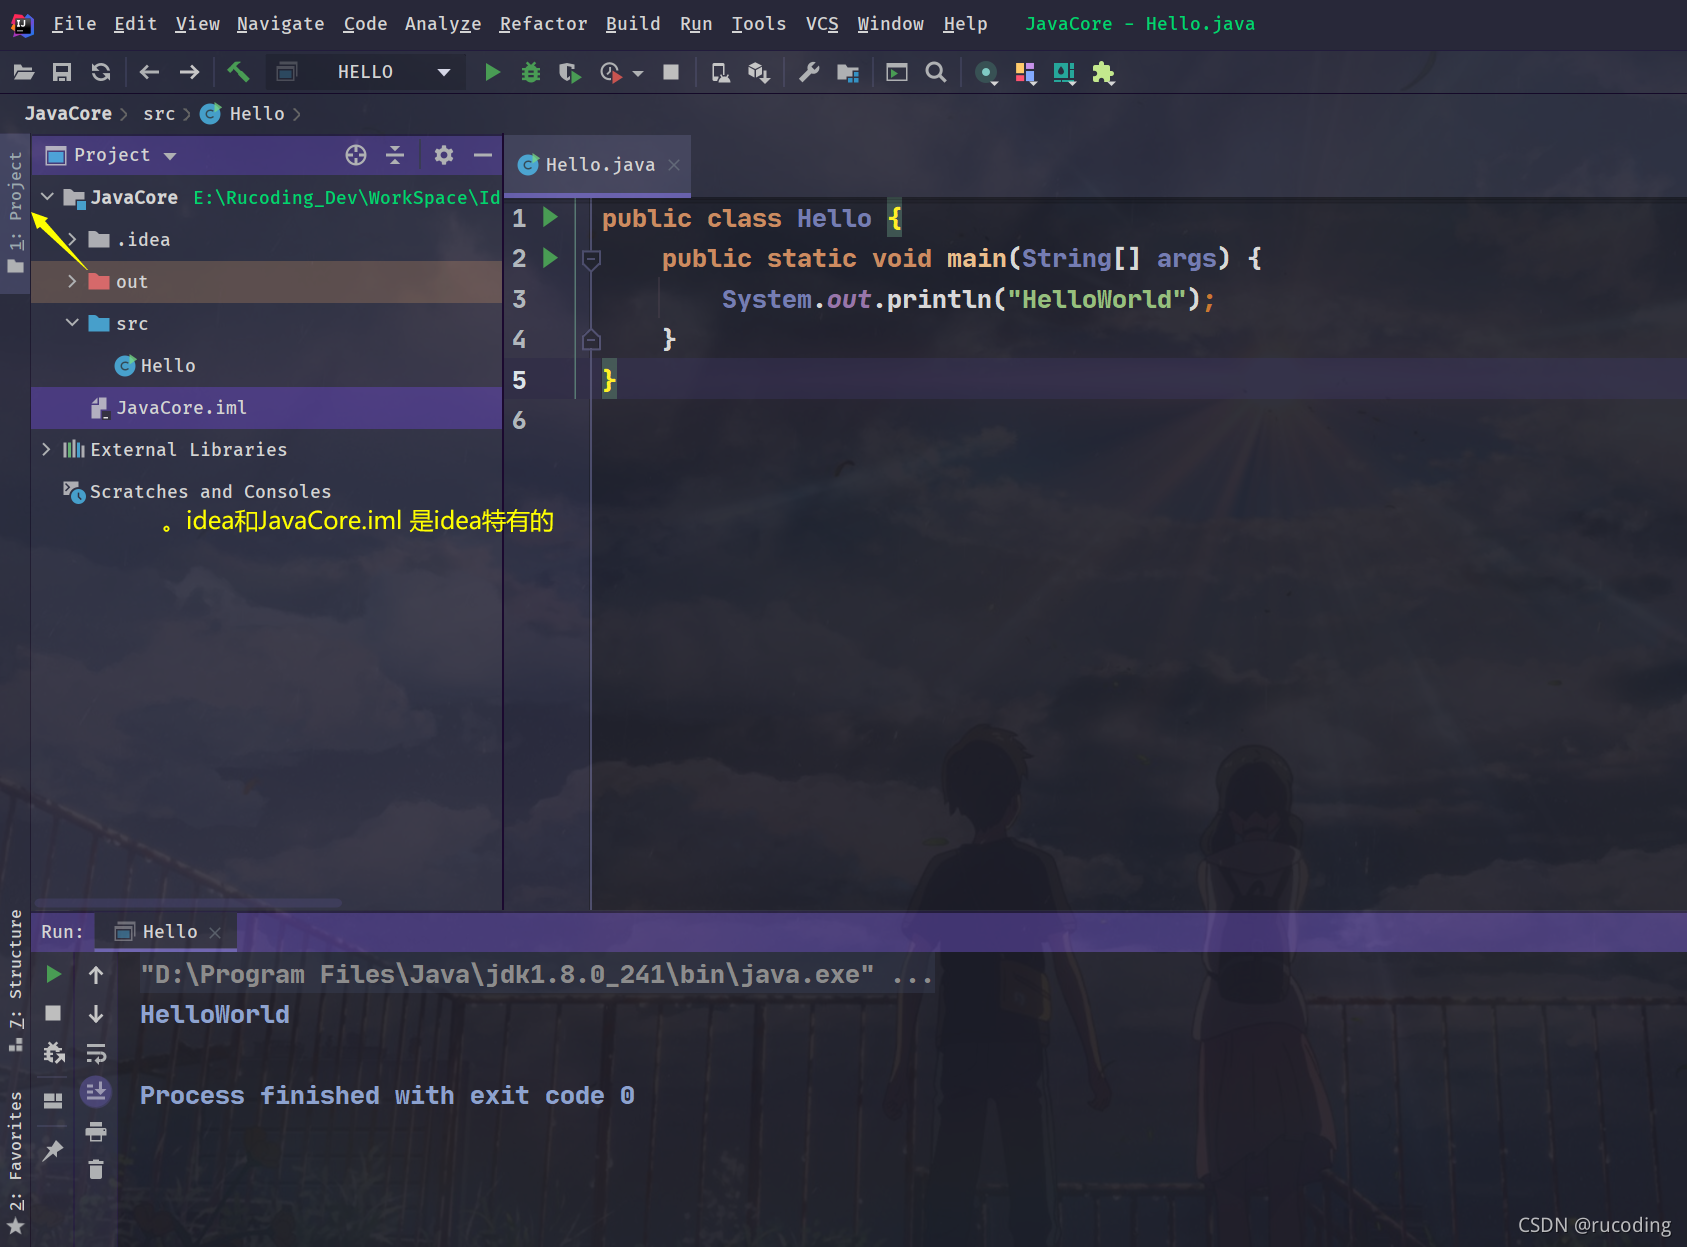Expand the out folder

[72, 281]
